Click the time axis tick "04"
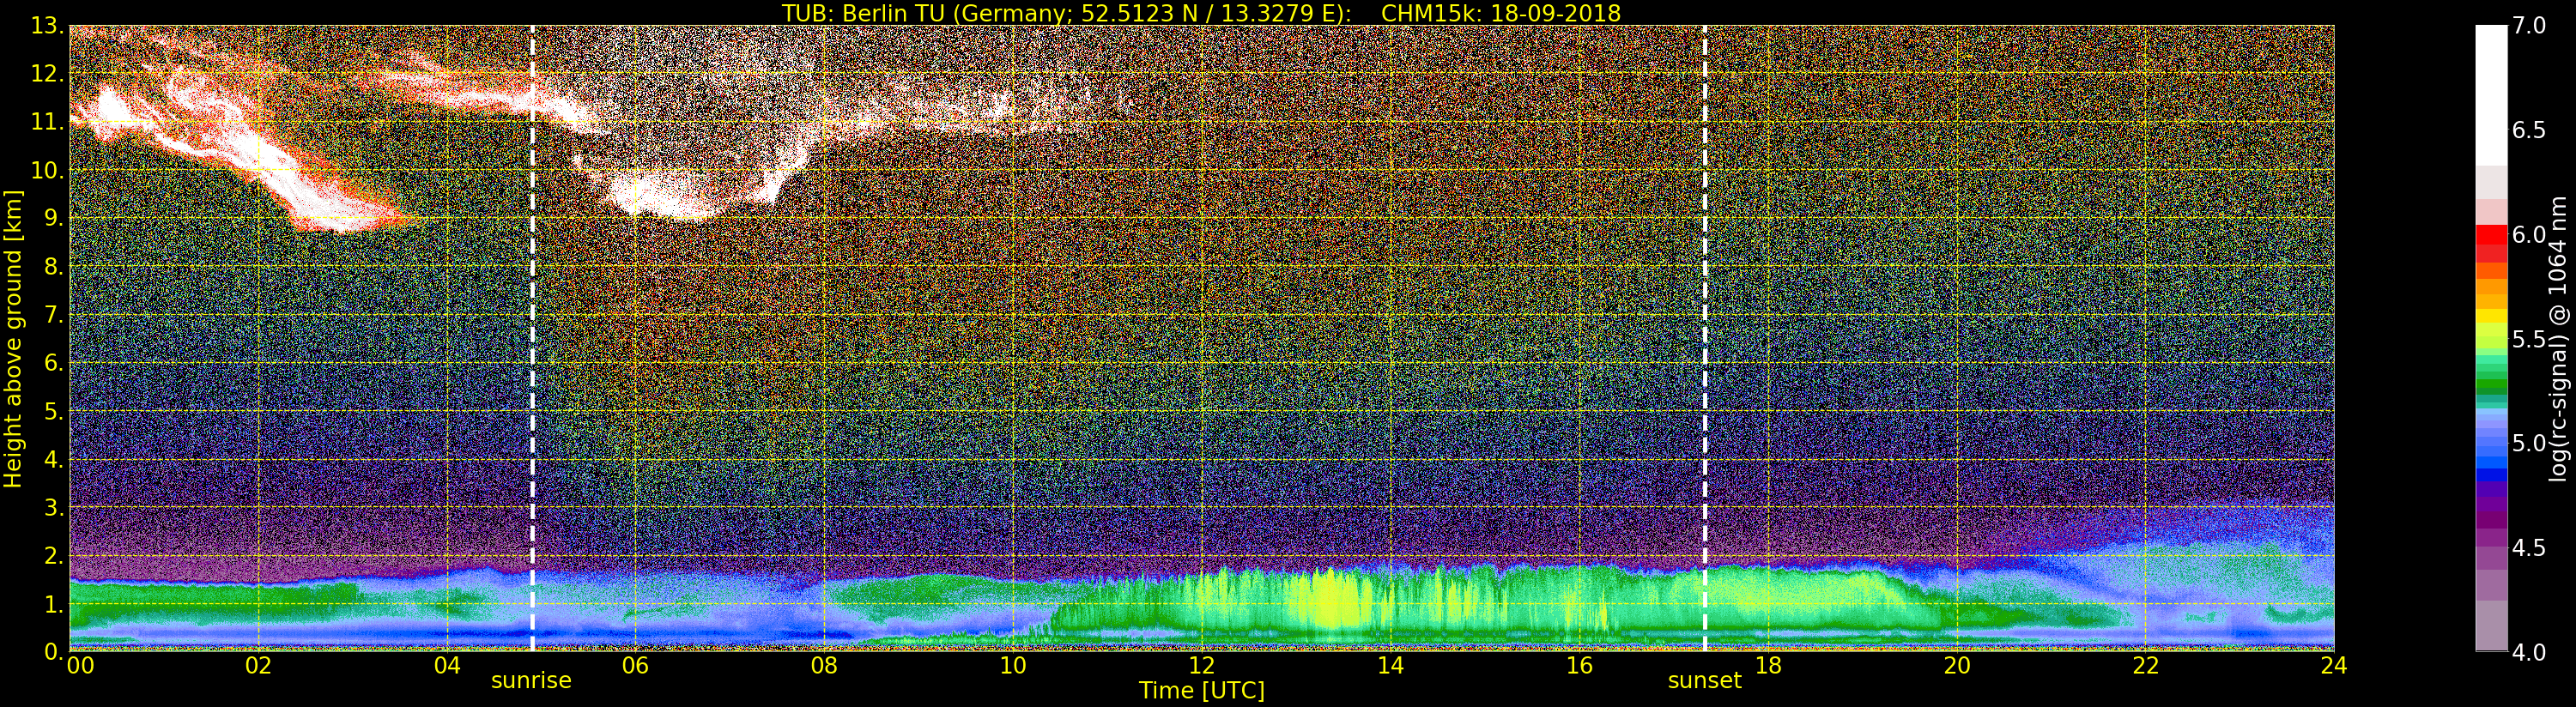The image size is (2576, 707). pyautogui.click(x=447, y=666)
